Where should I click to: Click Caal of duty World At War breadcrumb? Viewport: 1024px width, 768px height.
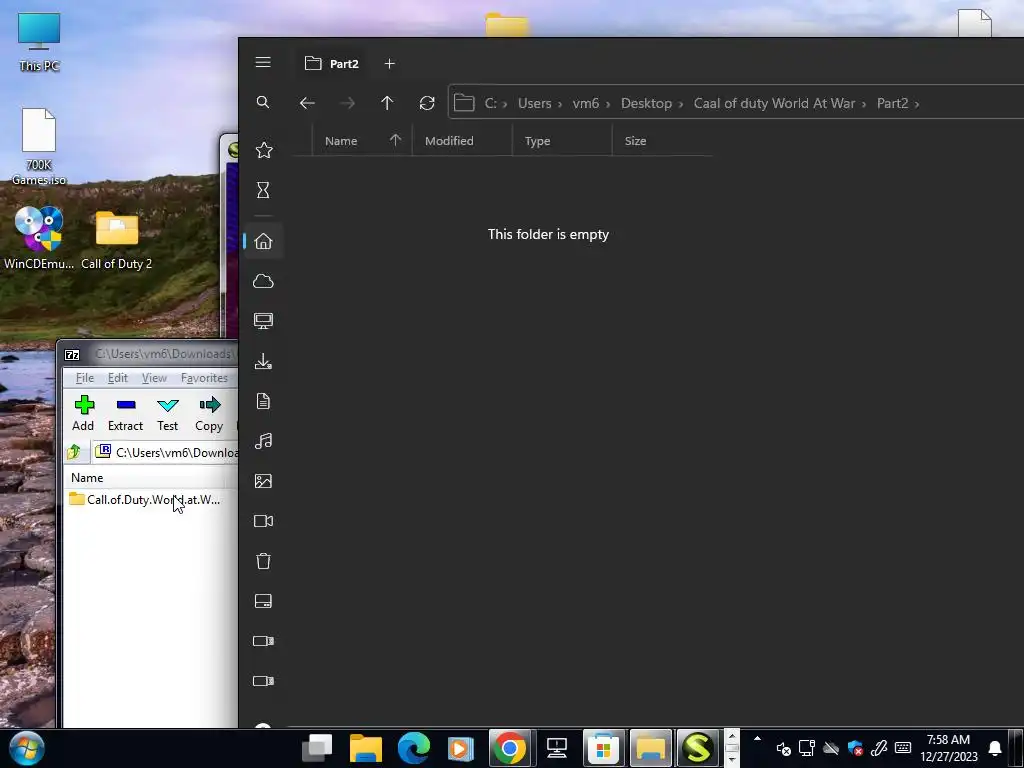[774, 103]
